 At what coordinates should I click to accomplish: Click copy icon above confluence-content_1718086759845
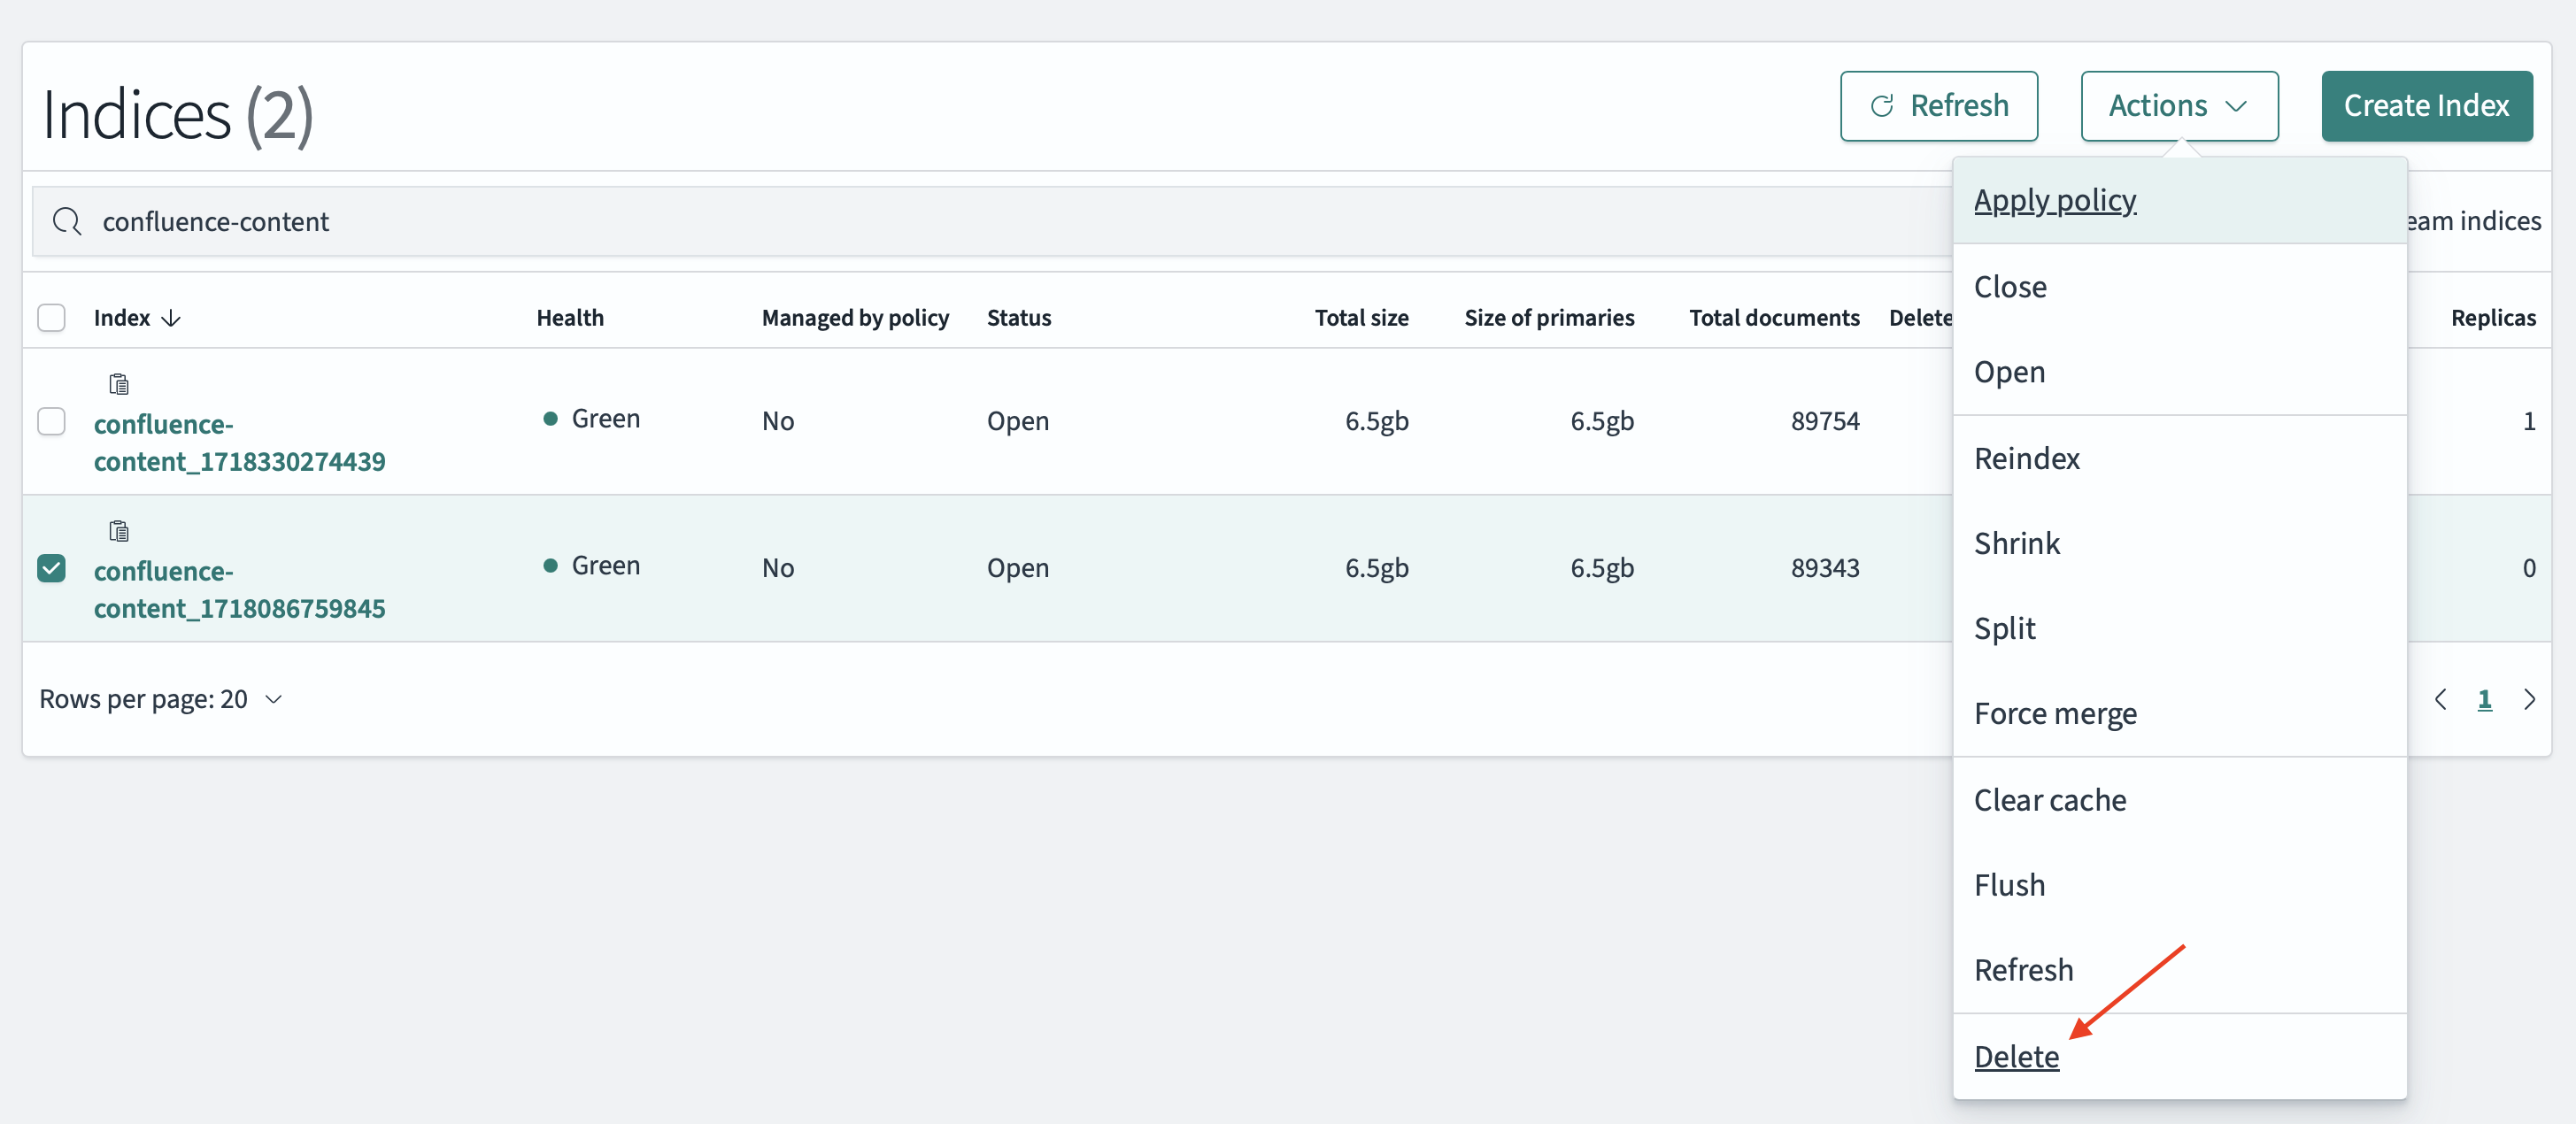click(x=119, y=531)
